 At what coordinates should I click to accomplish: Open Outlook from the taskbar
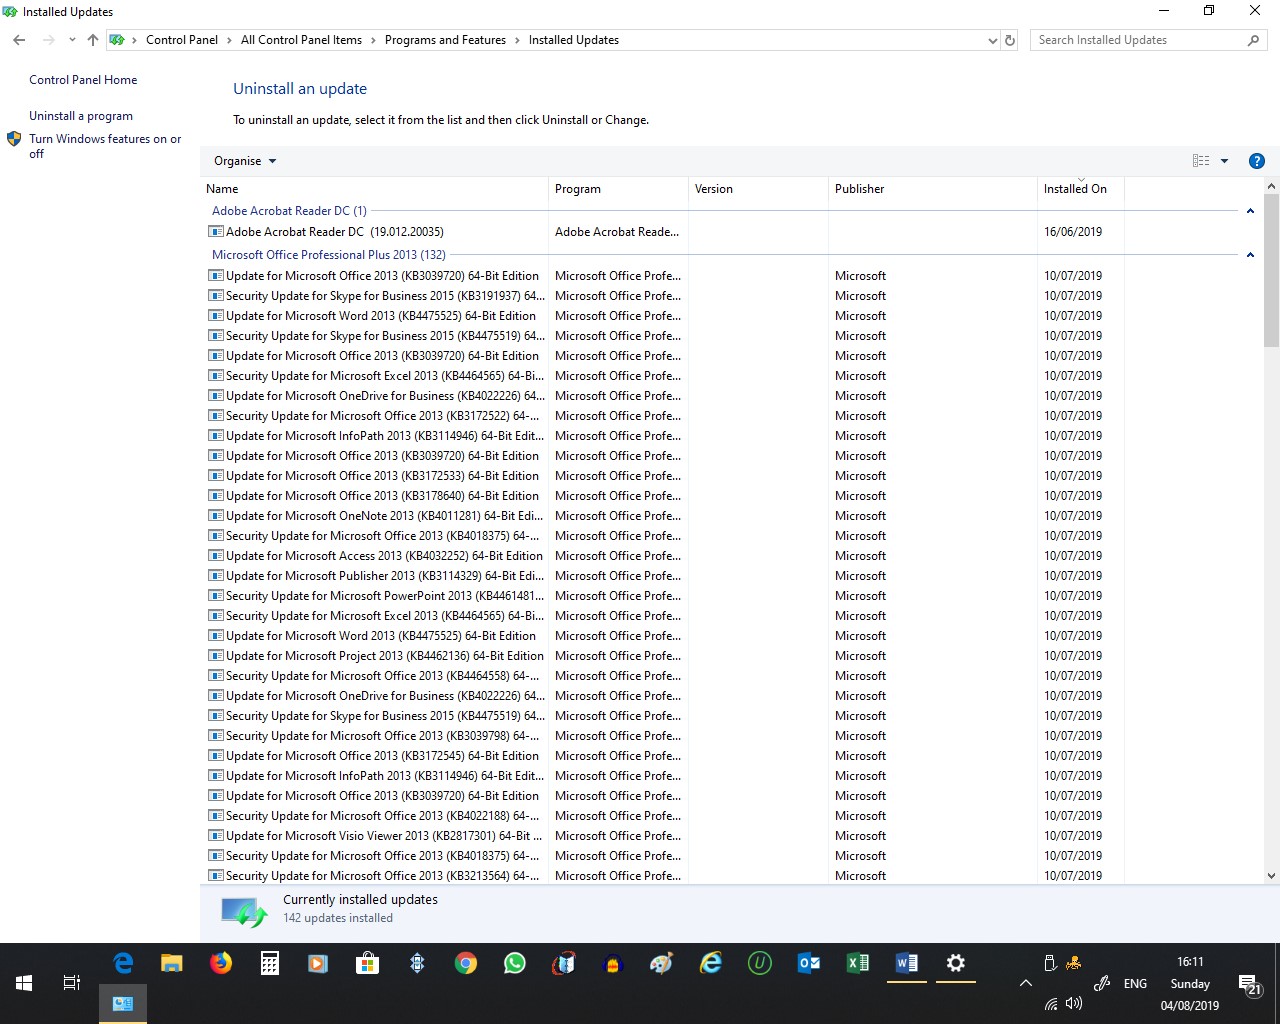[x=809, y=963]
